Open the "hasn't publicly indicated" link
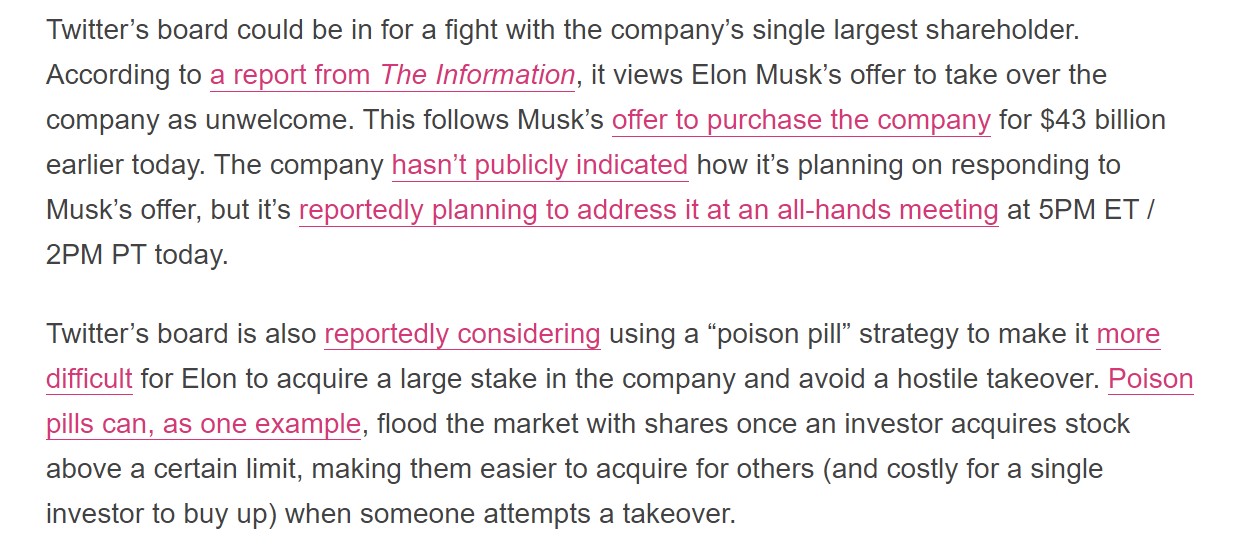1243x558 pixels. 540,165
